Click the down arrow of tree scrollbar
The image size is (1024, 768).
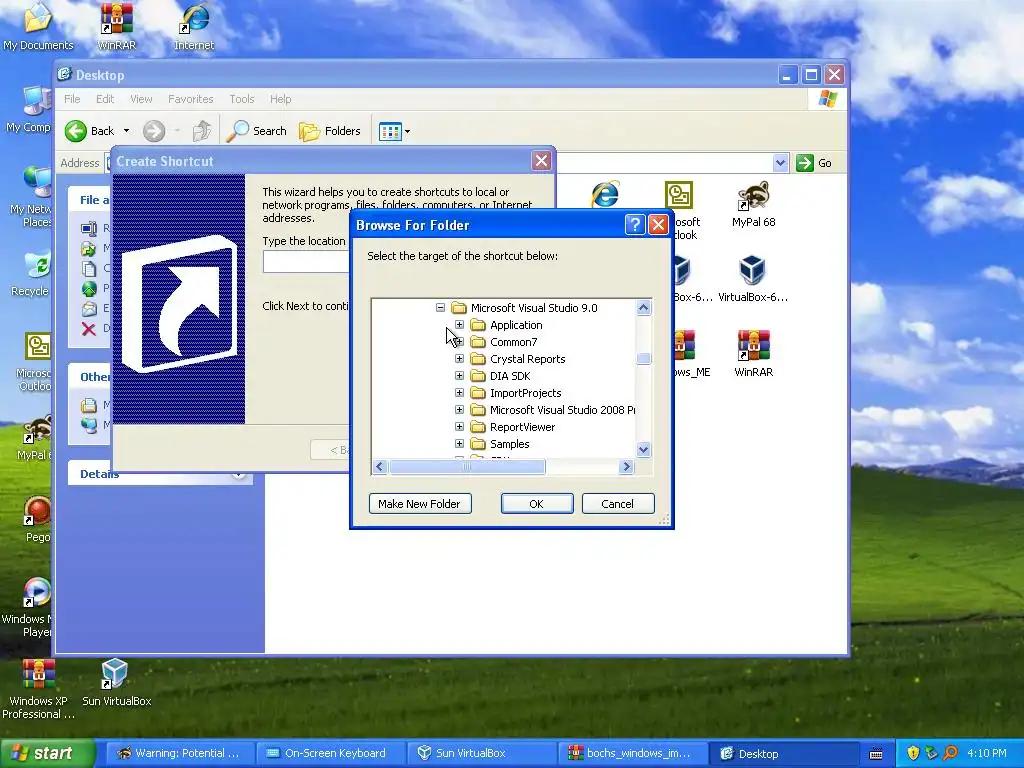643,449
